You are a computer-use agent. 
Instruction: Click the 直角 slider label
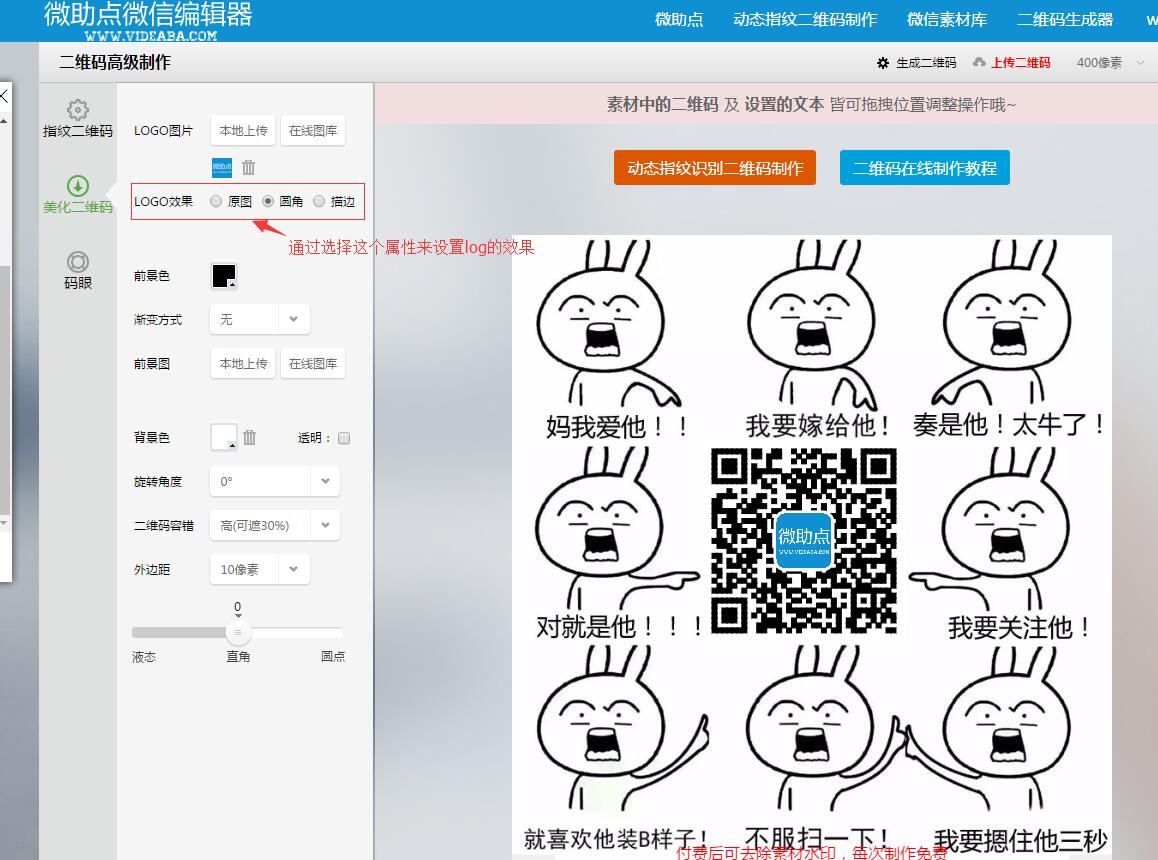click(238, 656)
